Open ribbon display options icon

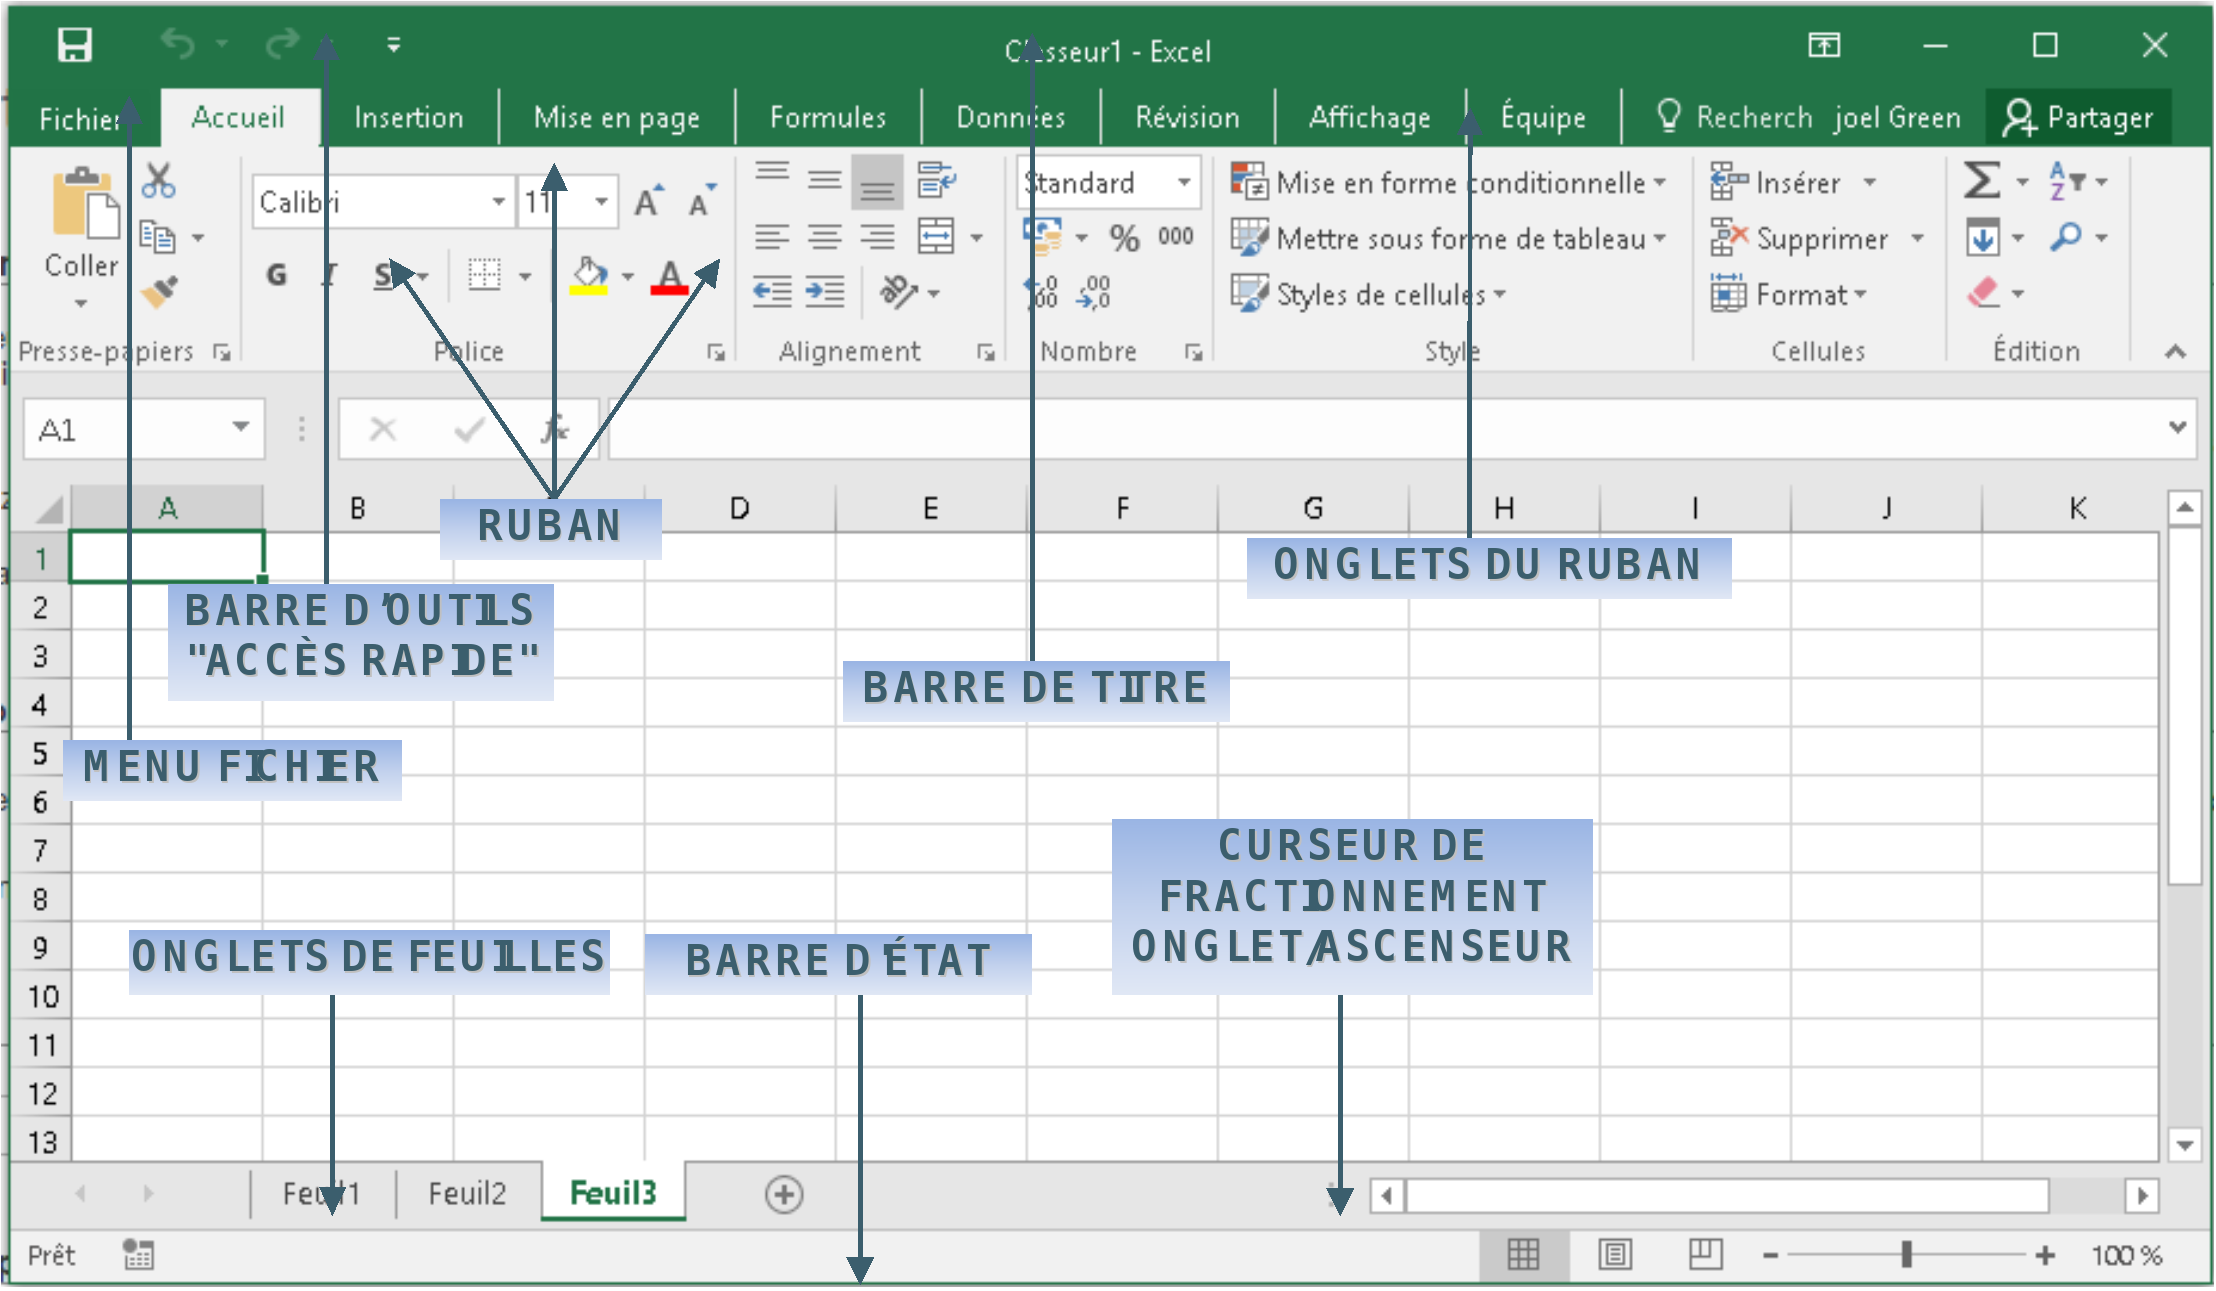tap(1824, 45)
